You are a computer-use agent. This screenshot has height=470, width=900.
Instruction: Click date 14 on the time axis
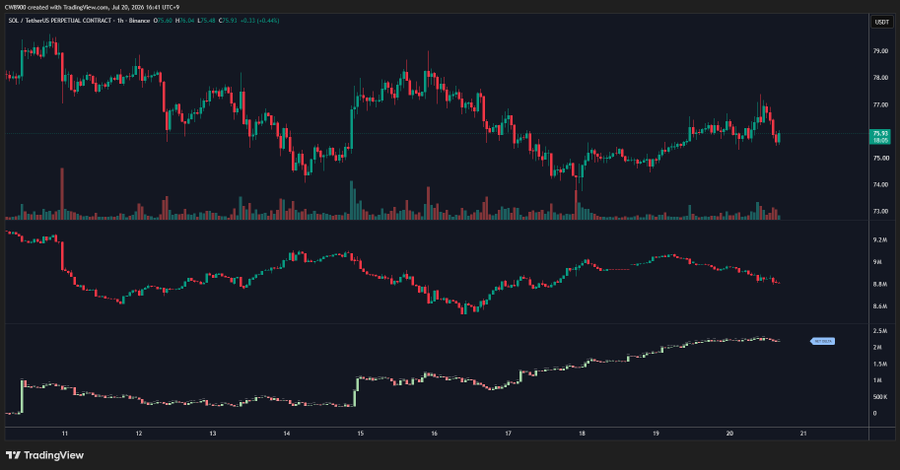[x=286, y=434]
